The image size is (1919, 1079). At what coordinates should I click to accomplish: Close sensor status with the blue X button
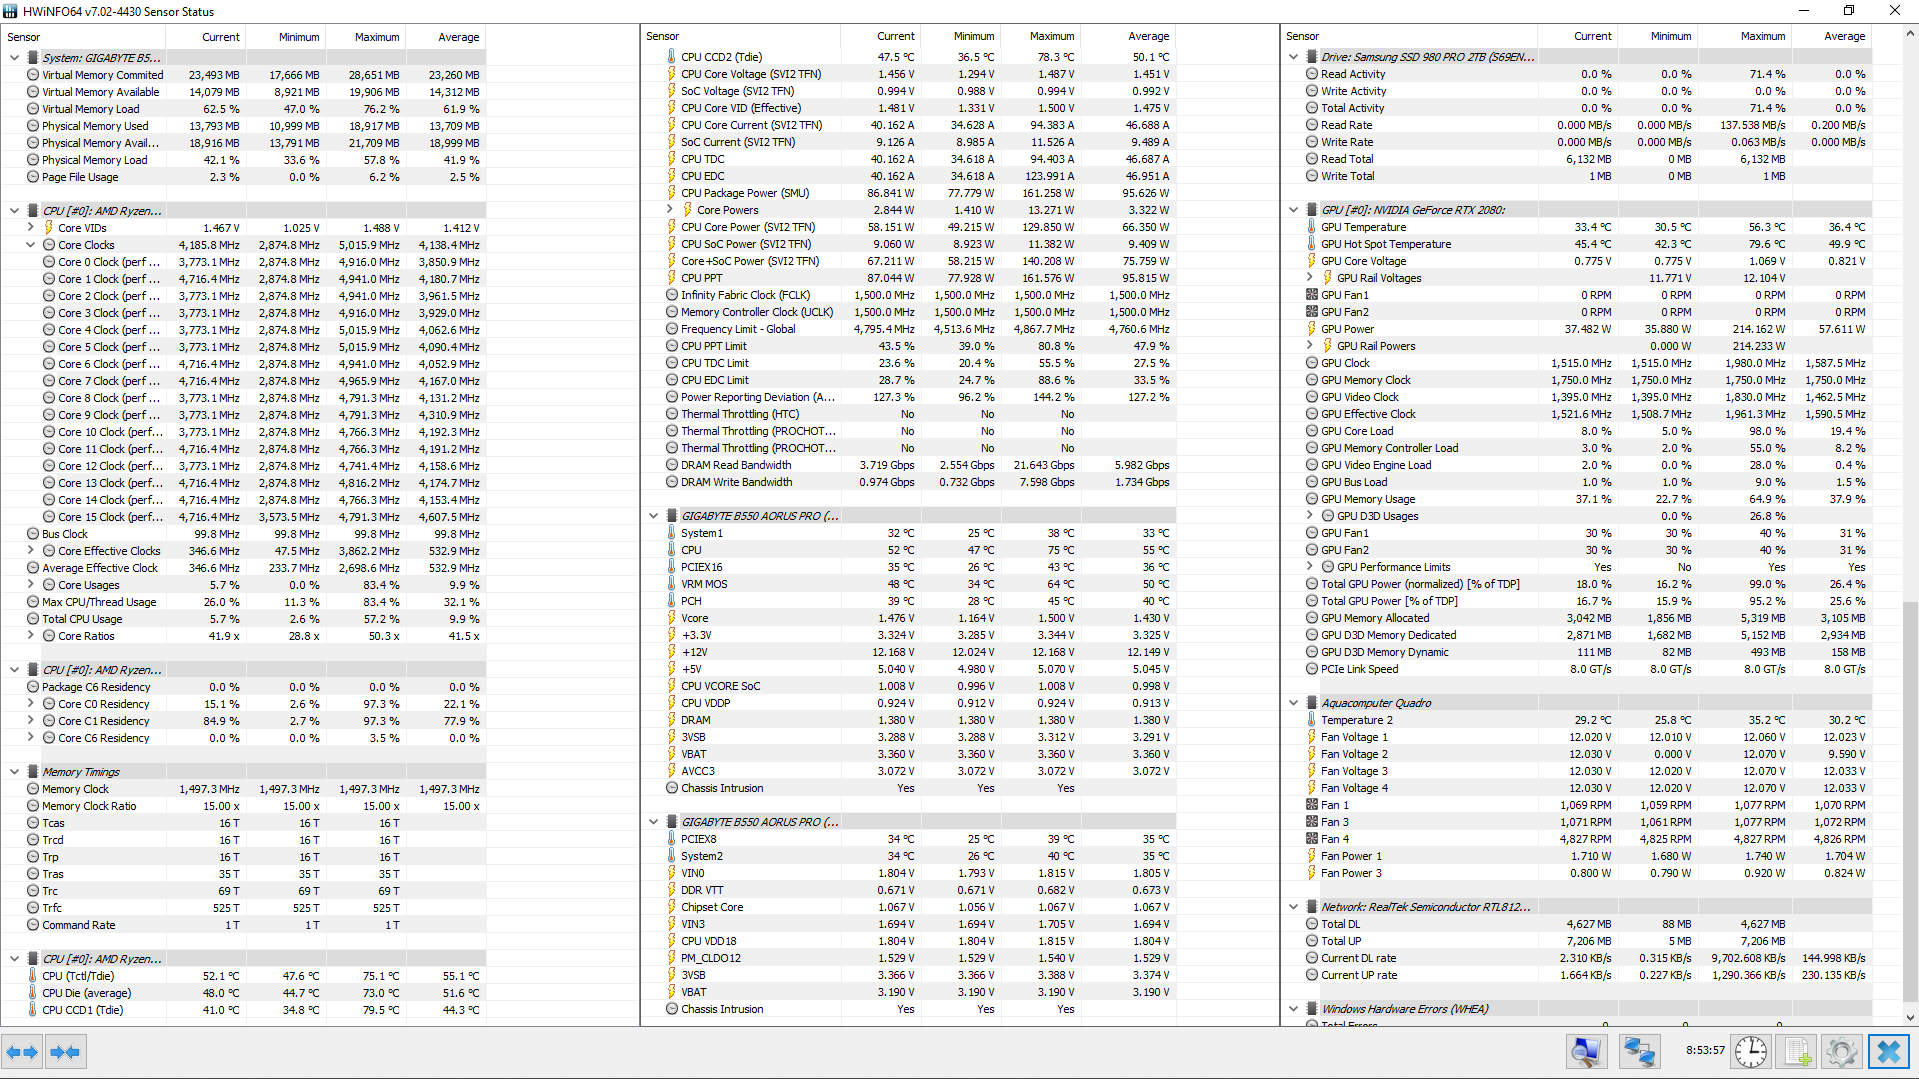pos(1889,1052)
